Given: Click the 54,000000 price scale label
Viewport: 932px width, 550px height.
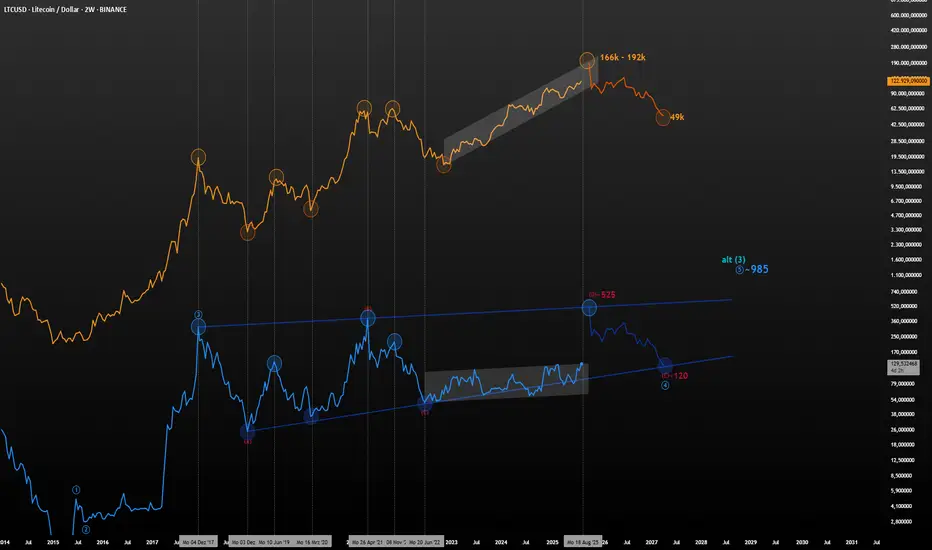Looking at the screenshot, I should click(903, 400).
